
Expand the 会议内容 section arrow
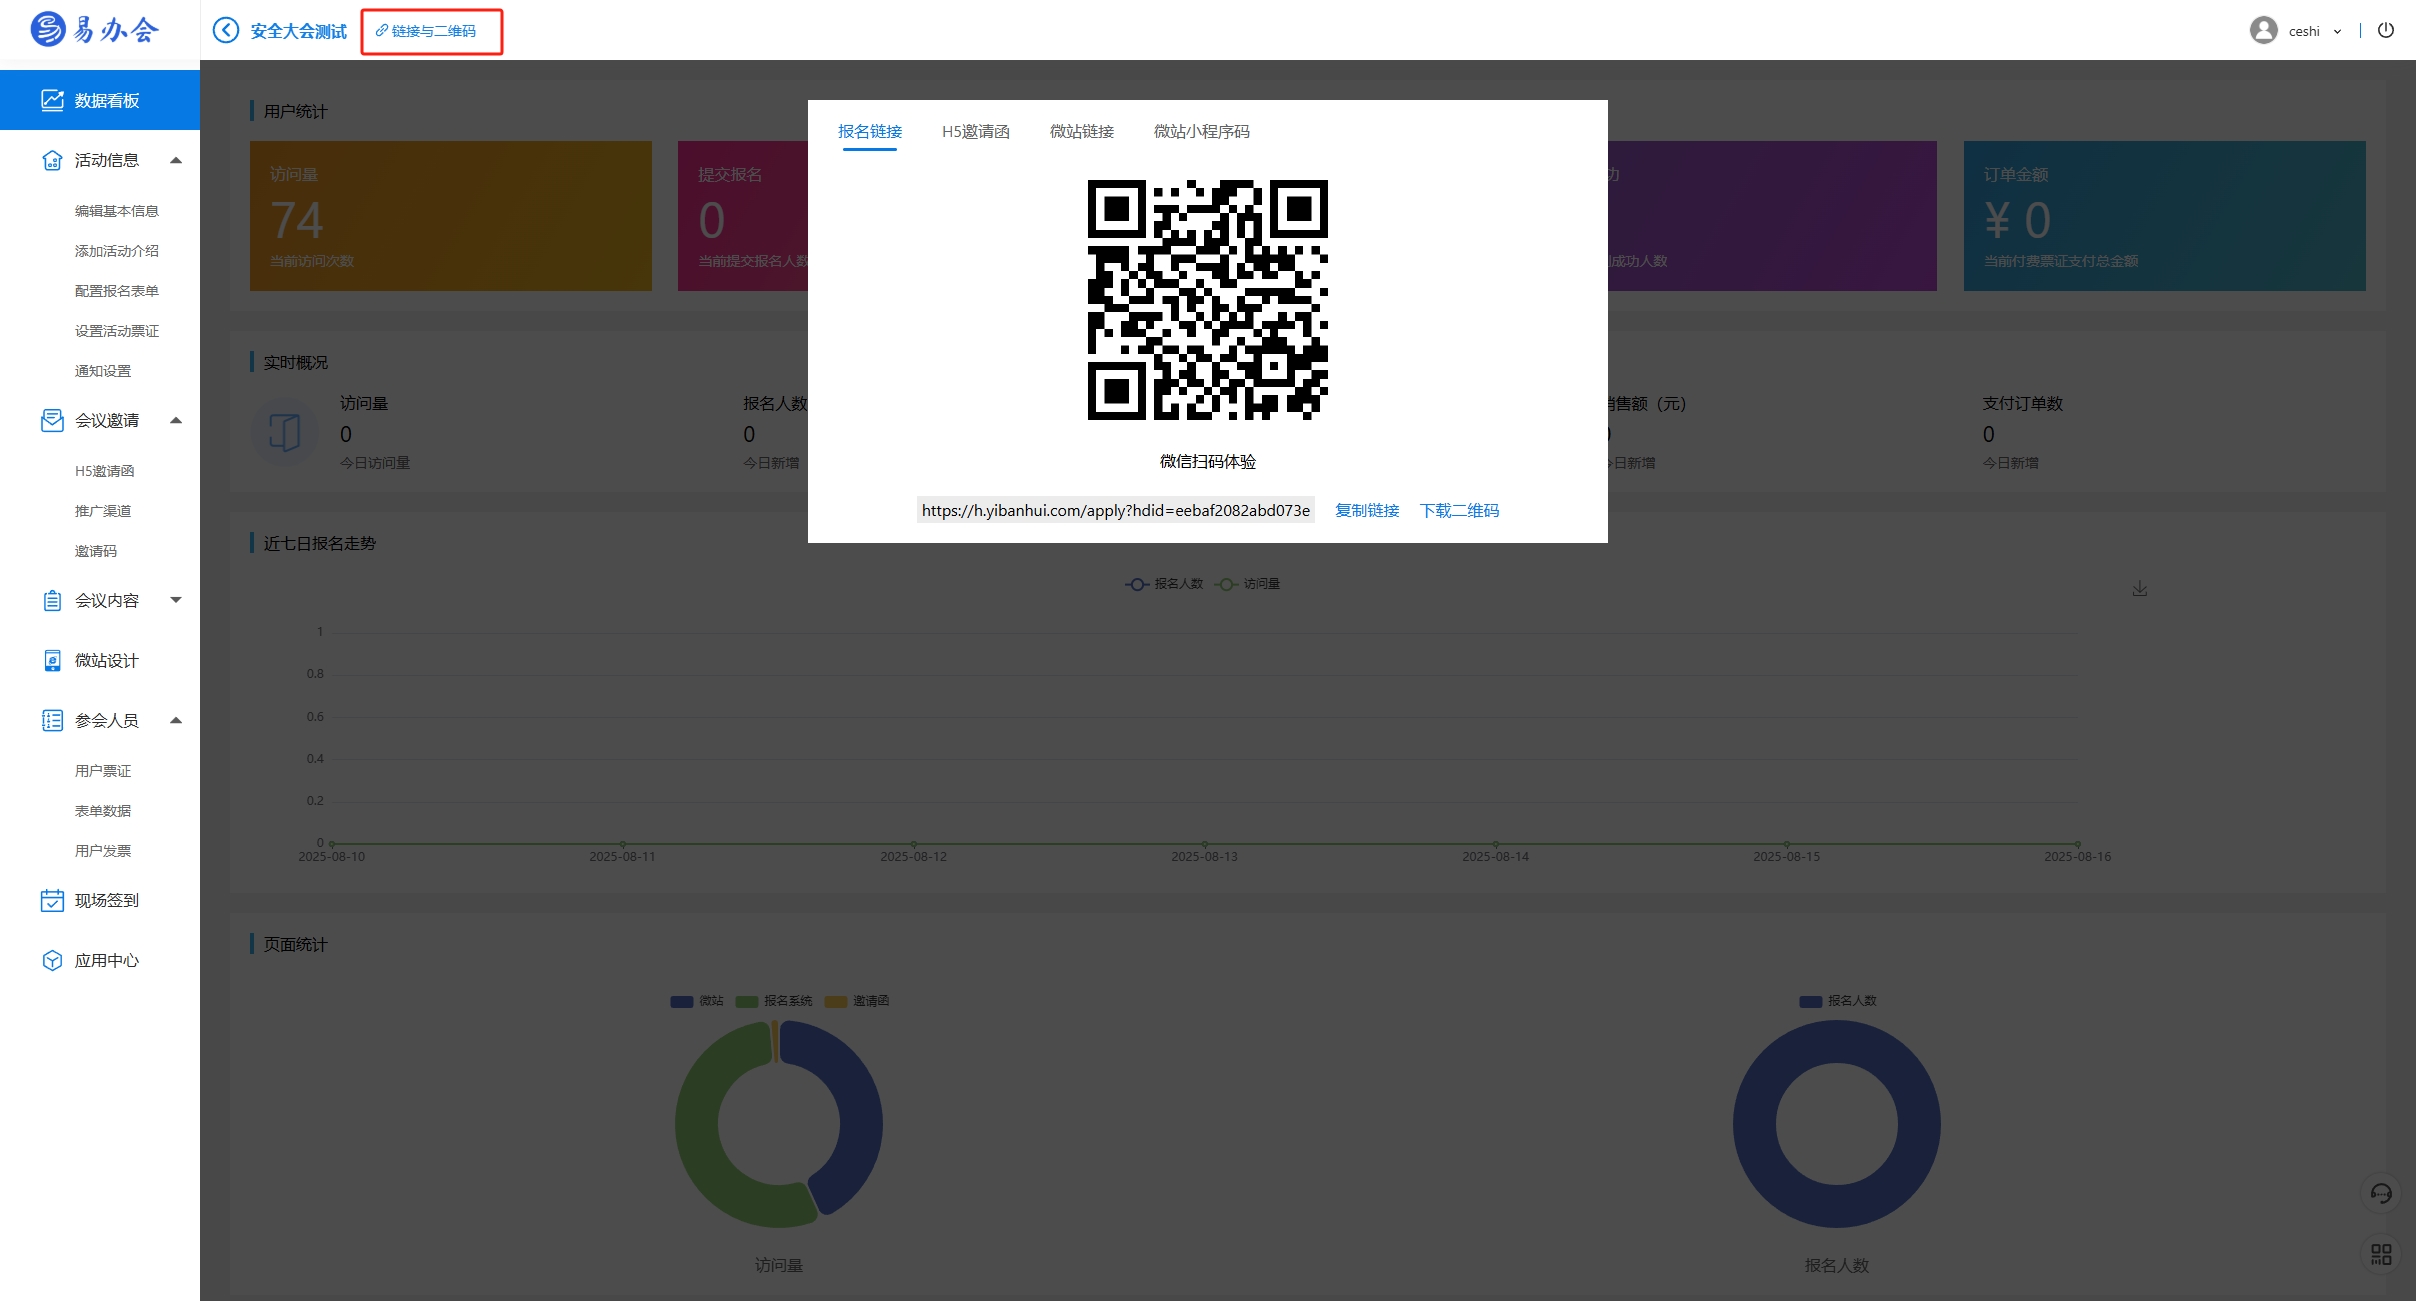click(x=176, y=600)
